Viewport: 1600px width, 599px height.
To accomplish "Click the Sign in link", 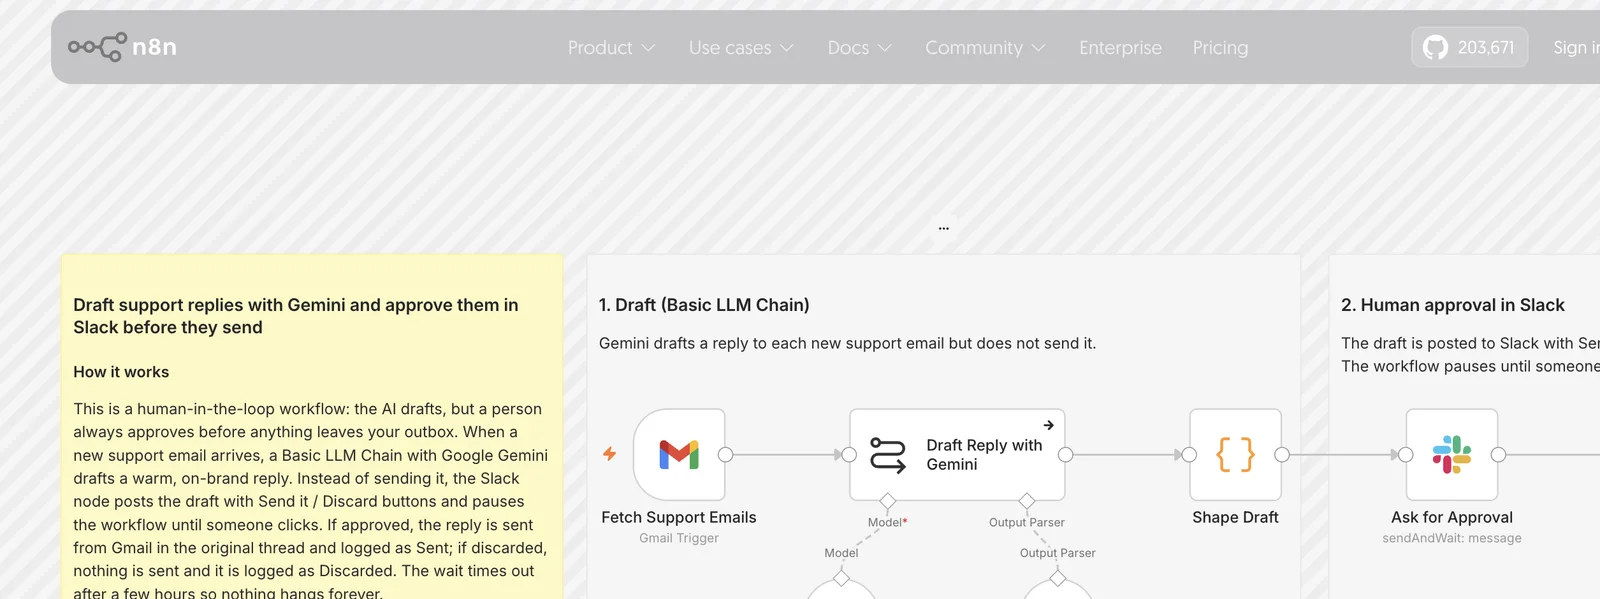I will pyautogui.click(x=1576, y=47).
